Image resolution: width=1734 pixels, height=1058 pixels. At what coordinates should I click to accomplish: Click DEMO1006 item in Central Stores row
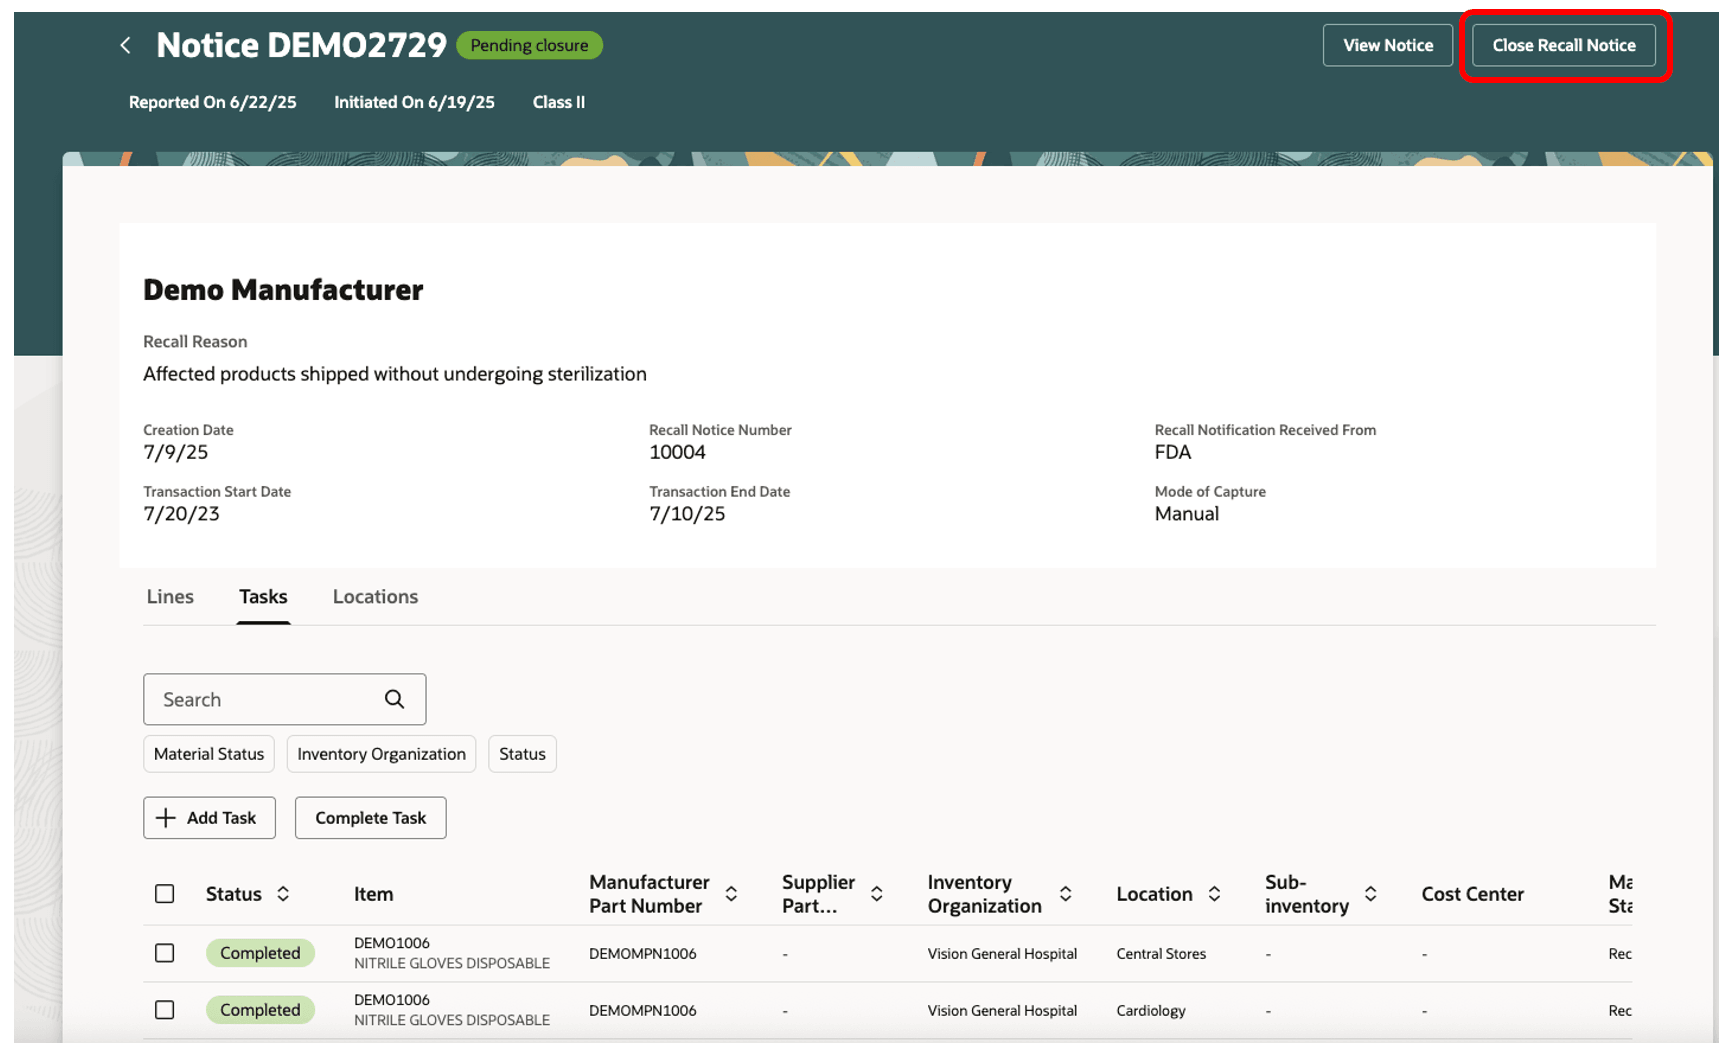click(x=392, y=943)
